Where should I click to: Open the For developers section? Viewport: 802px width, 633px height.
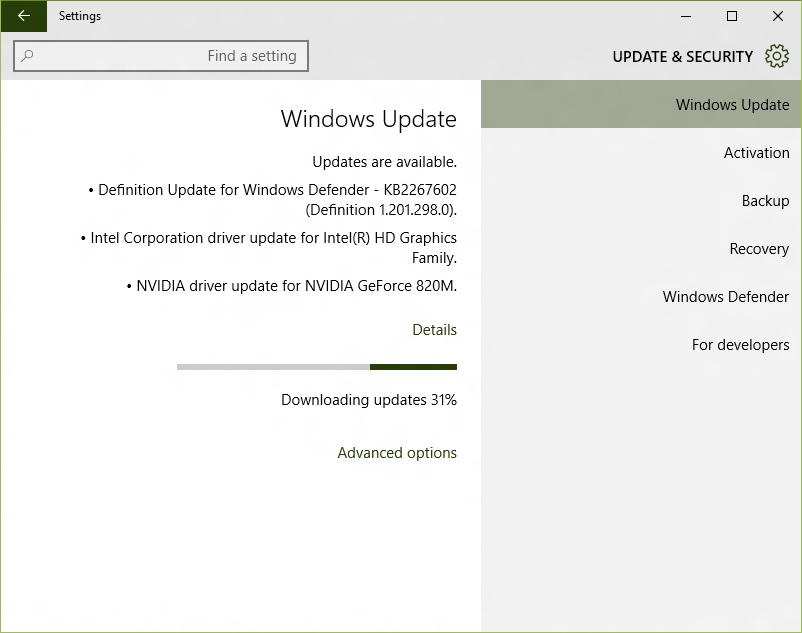coord(641,345)
